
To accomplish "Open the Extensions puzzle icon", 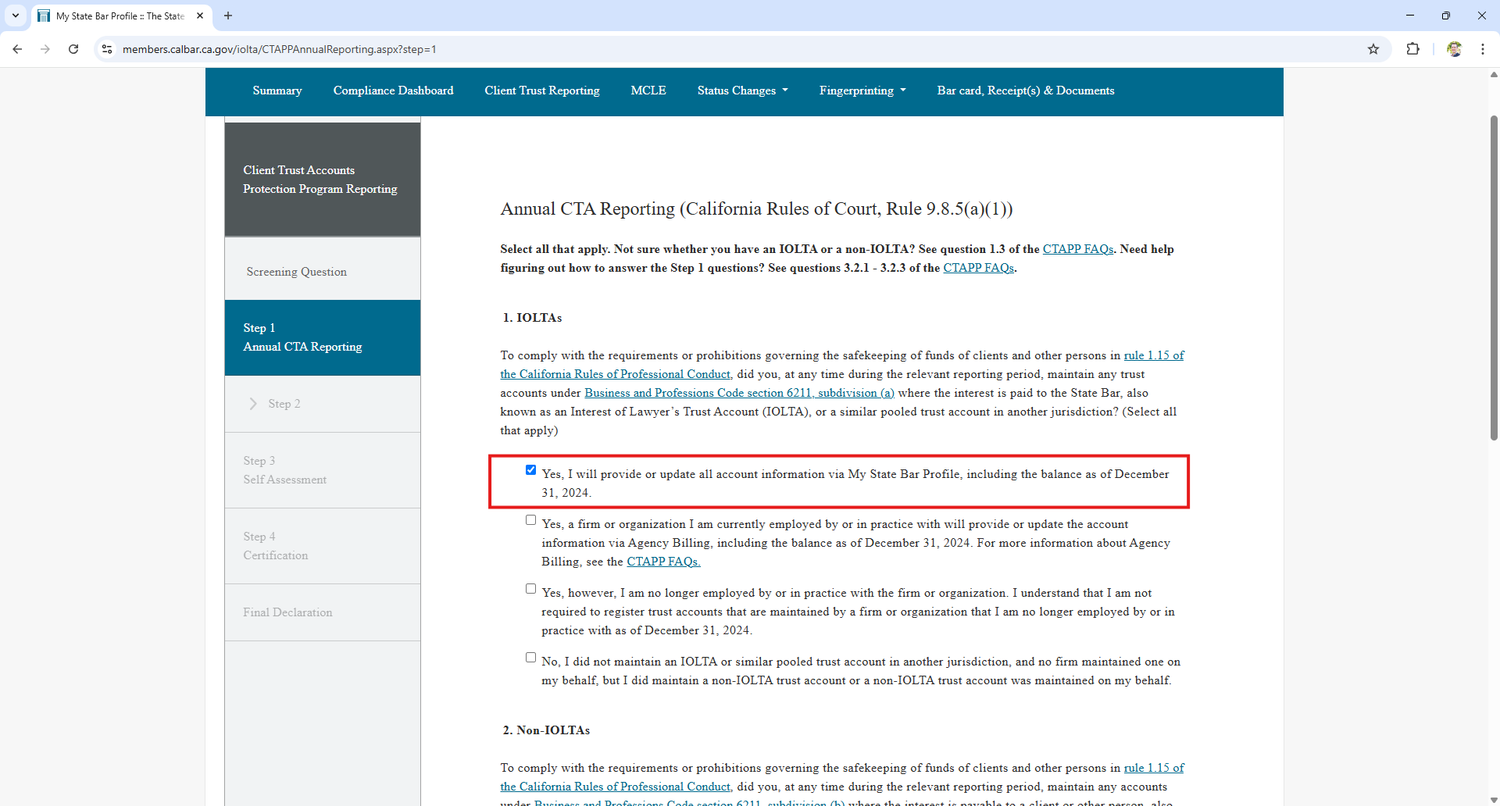I will 1413,49.
